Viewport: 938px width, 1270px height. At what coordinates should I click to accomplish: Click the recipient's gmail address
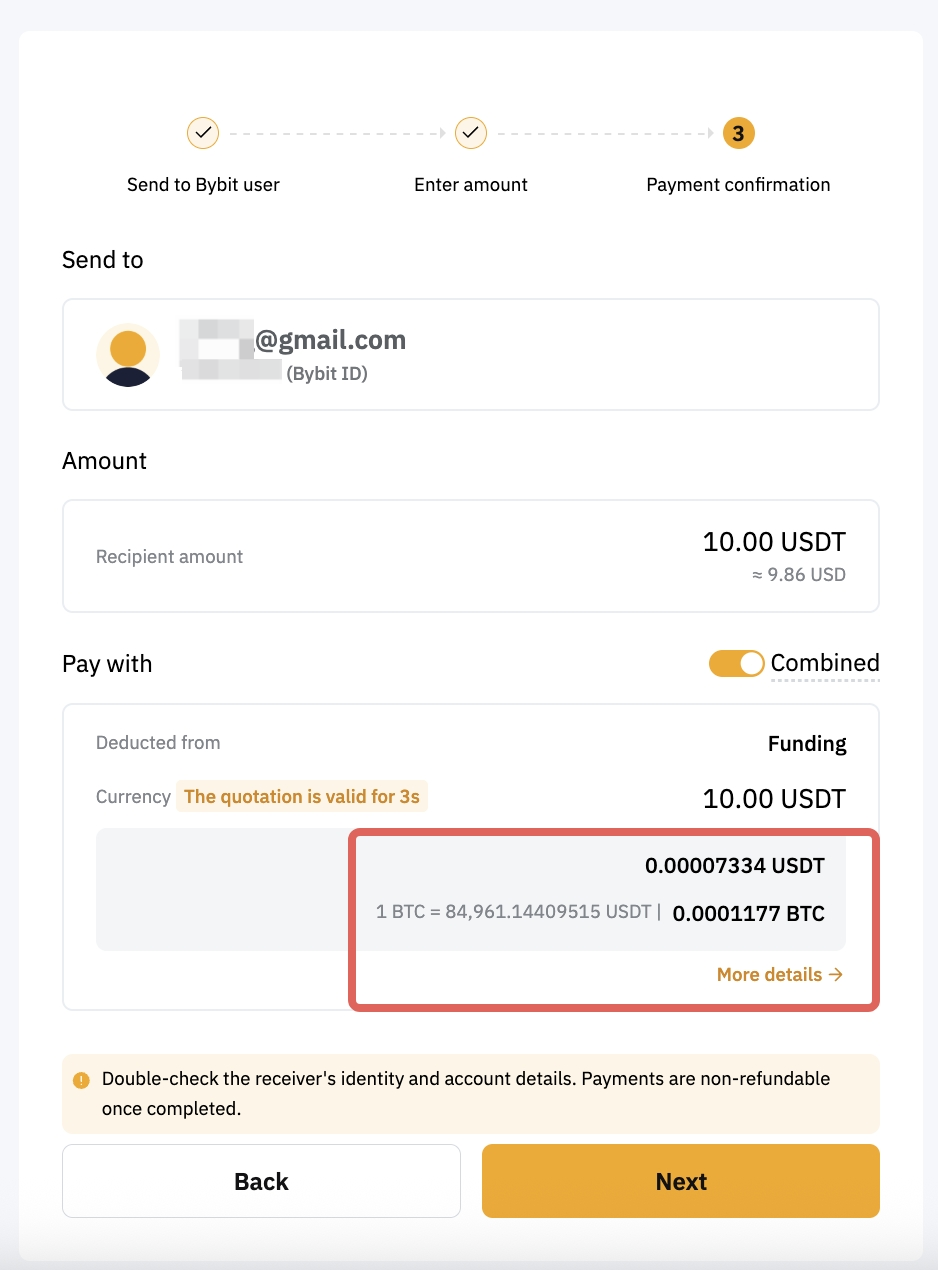[330, 341]
